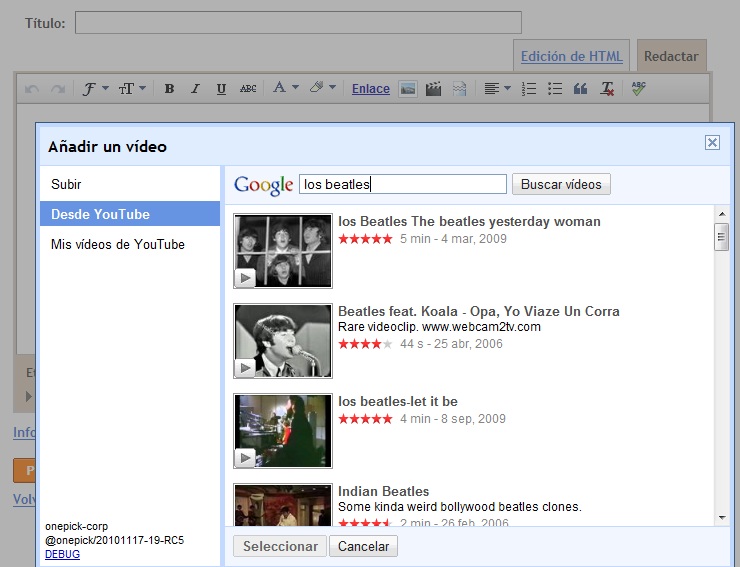The image size is (740, 567).
Task: Open the text alignment dropdown
Action: click(497, 88)
